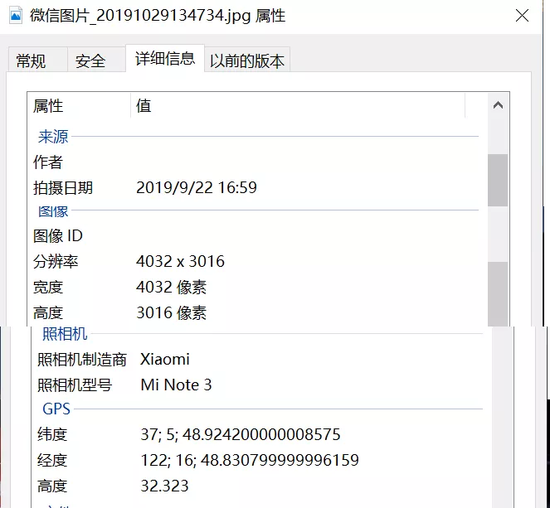The height and width of the screenshot is (508, 550).
Task: Click the image file icon in title bar
Action: (x=15, y=16)
